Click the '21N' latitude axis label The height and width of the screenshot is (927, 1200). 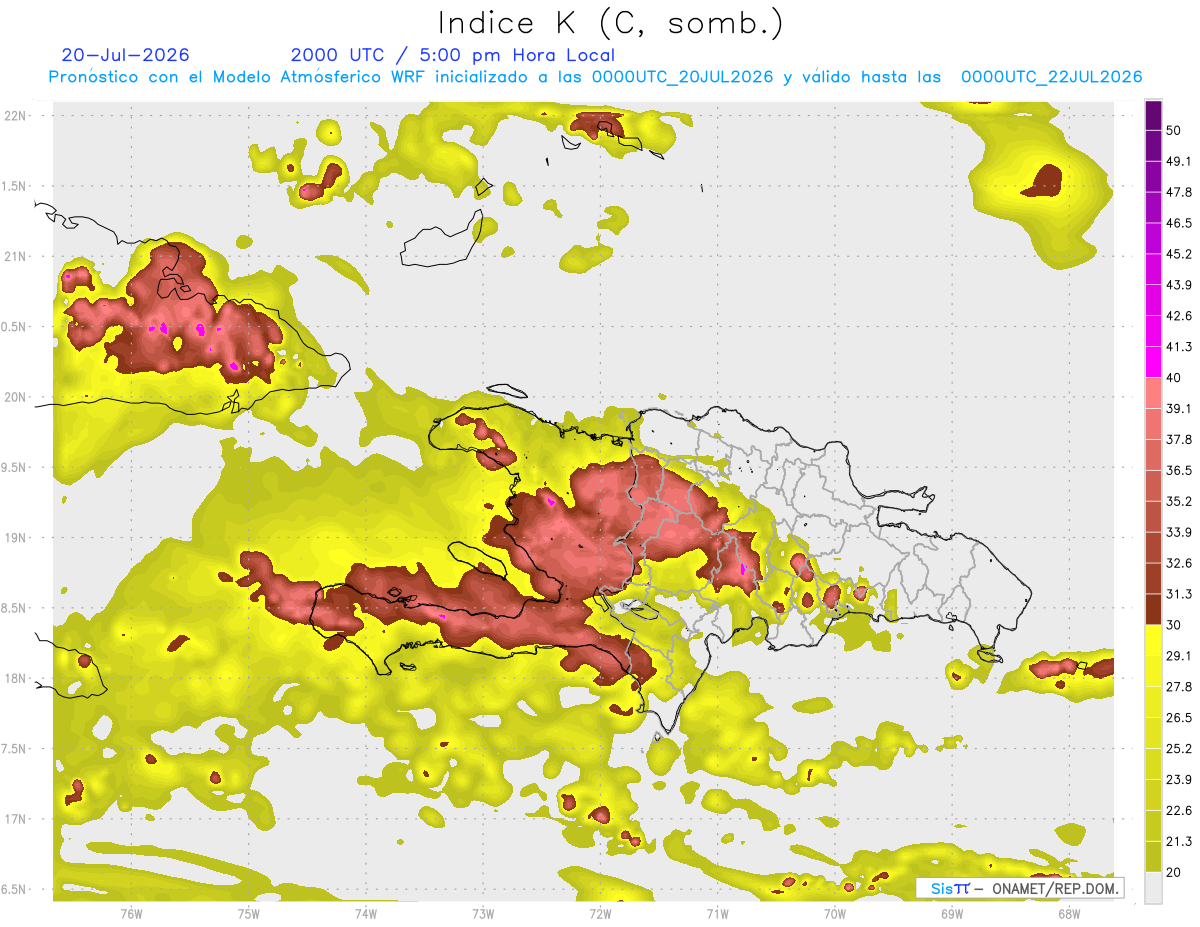[x=16, y=256]
